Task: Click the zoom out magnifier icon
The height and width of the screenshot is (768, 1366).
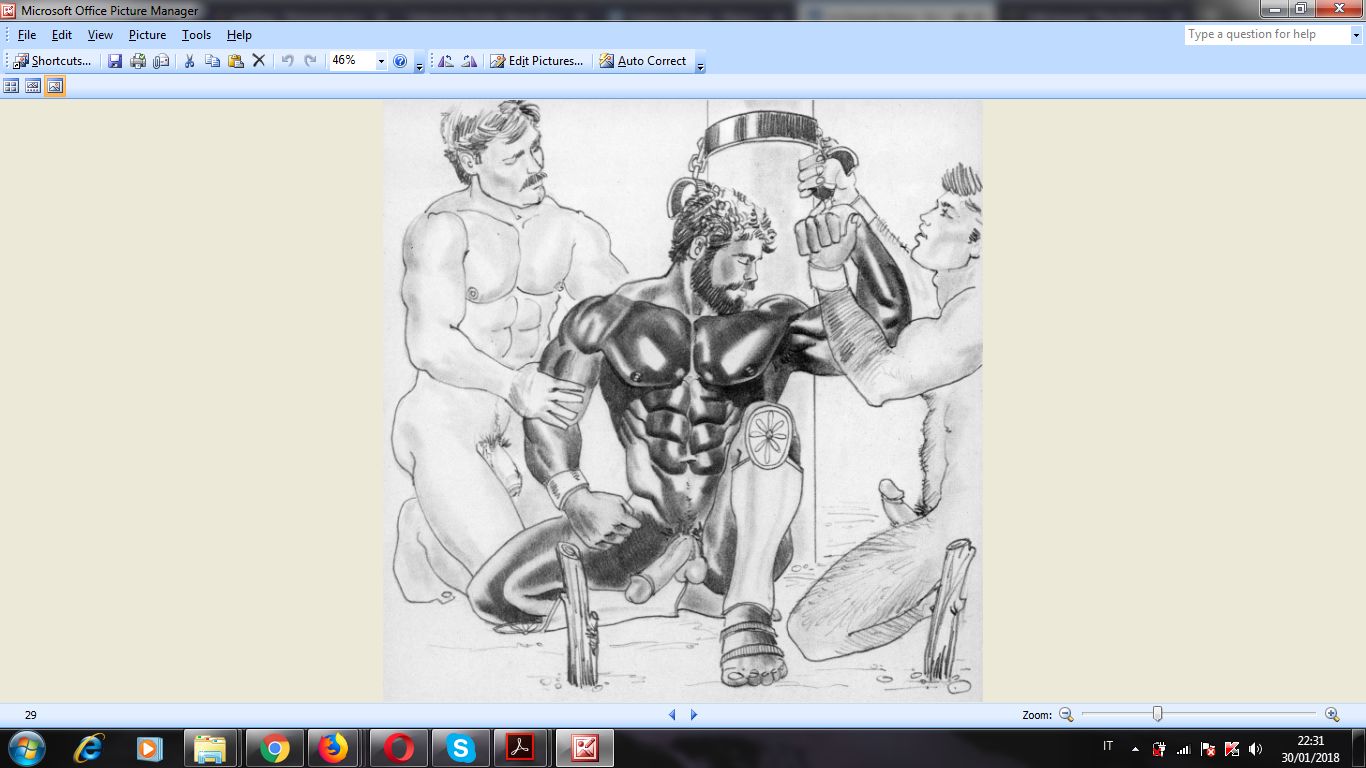Action: (1066, 714)
